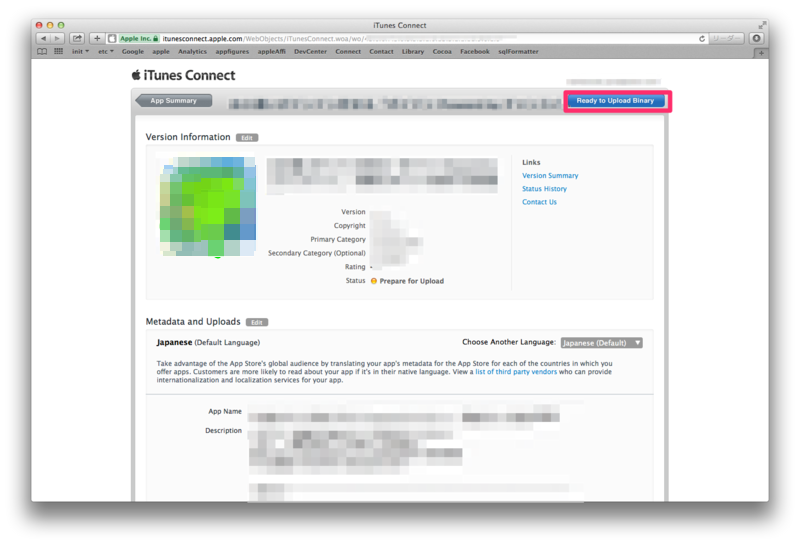Screen dimensions: 800x545
Task: Open the Status History link
Action: pos(544,189)
